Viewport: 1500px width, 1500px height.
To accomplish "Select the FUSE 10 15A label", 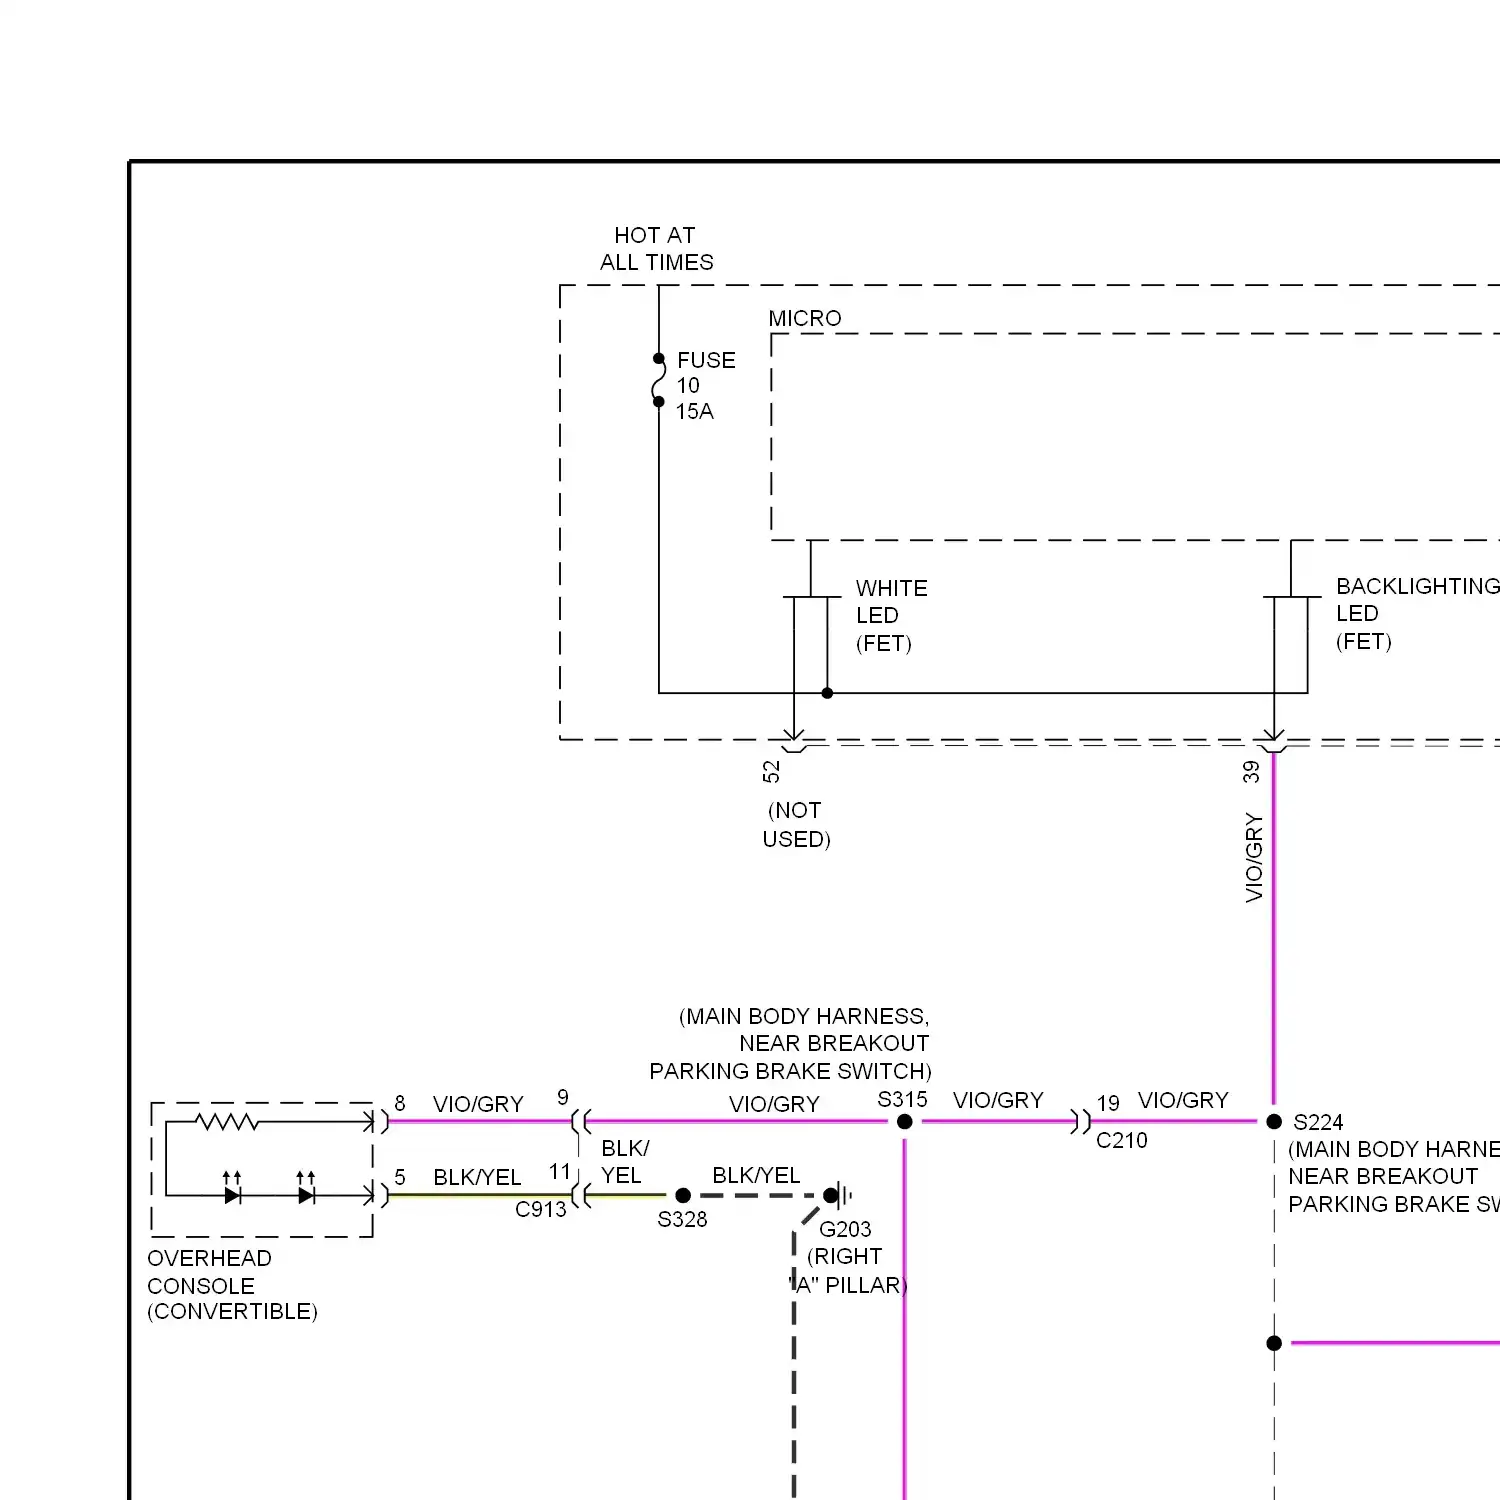I will pos(705,385).
